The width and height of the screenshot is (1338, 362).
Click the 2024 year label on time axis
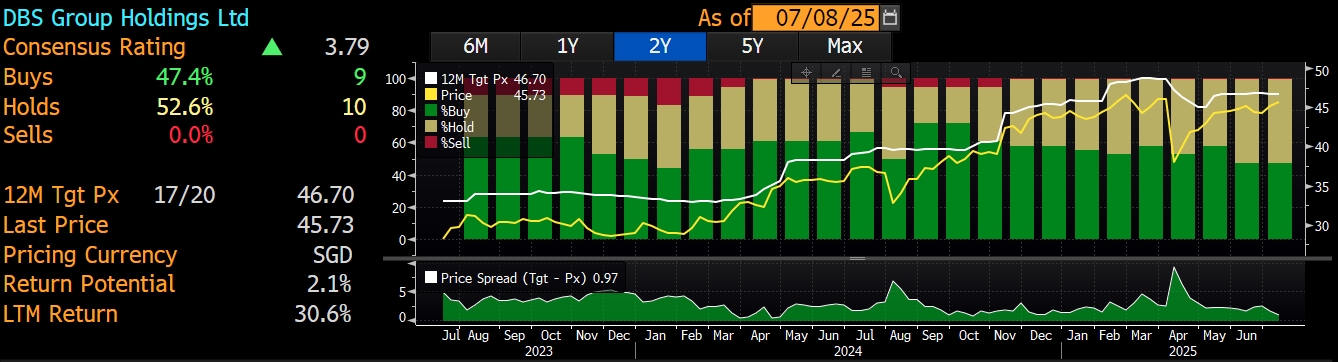[x=848, y=352]
